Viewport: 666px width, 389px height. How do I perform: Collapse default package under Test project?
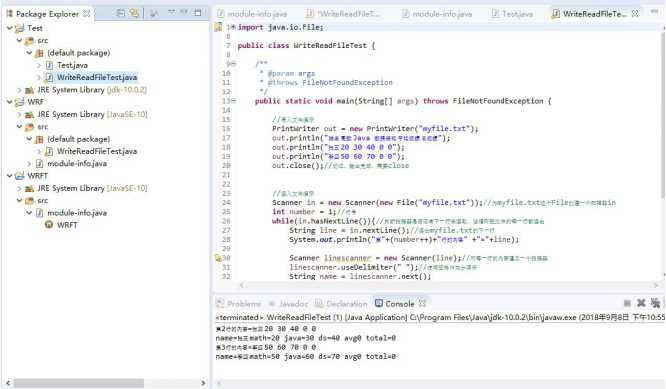coord(29,53)
